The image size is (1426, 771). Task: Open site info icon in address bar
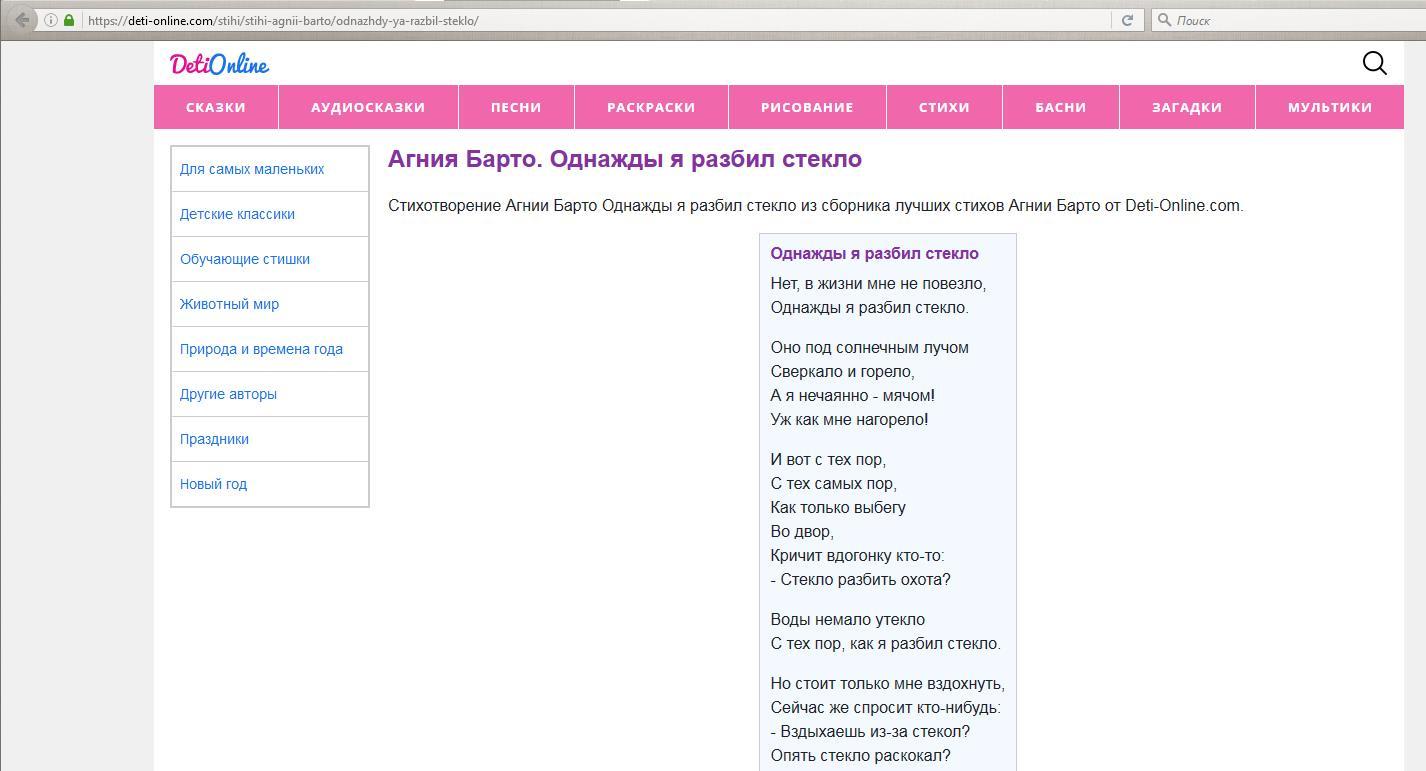[x=50, y=20]
